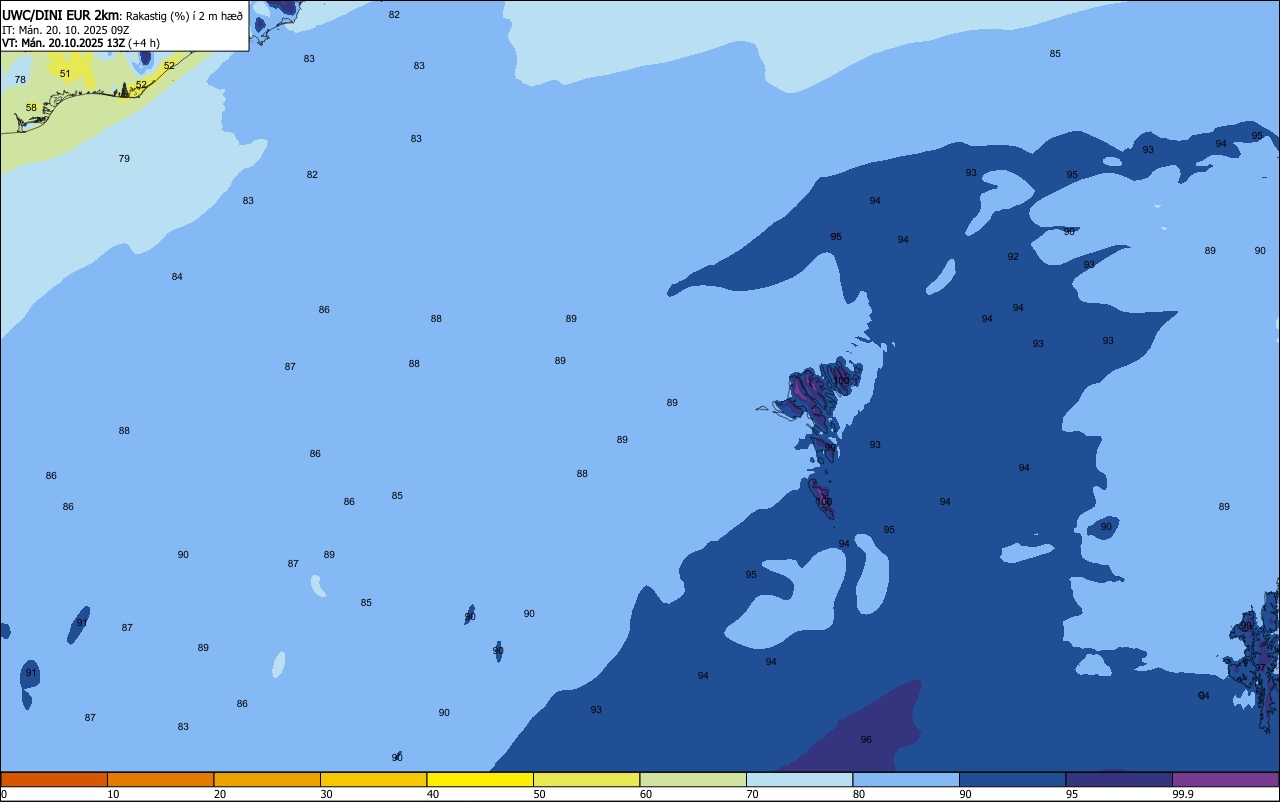
Task: Click the legend tick label "20"
Action: point(220,794)
